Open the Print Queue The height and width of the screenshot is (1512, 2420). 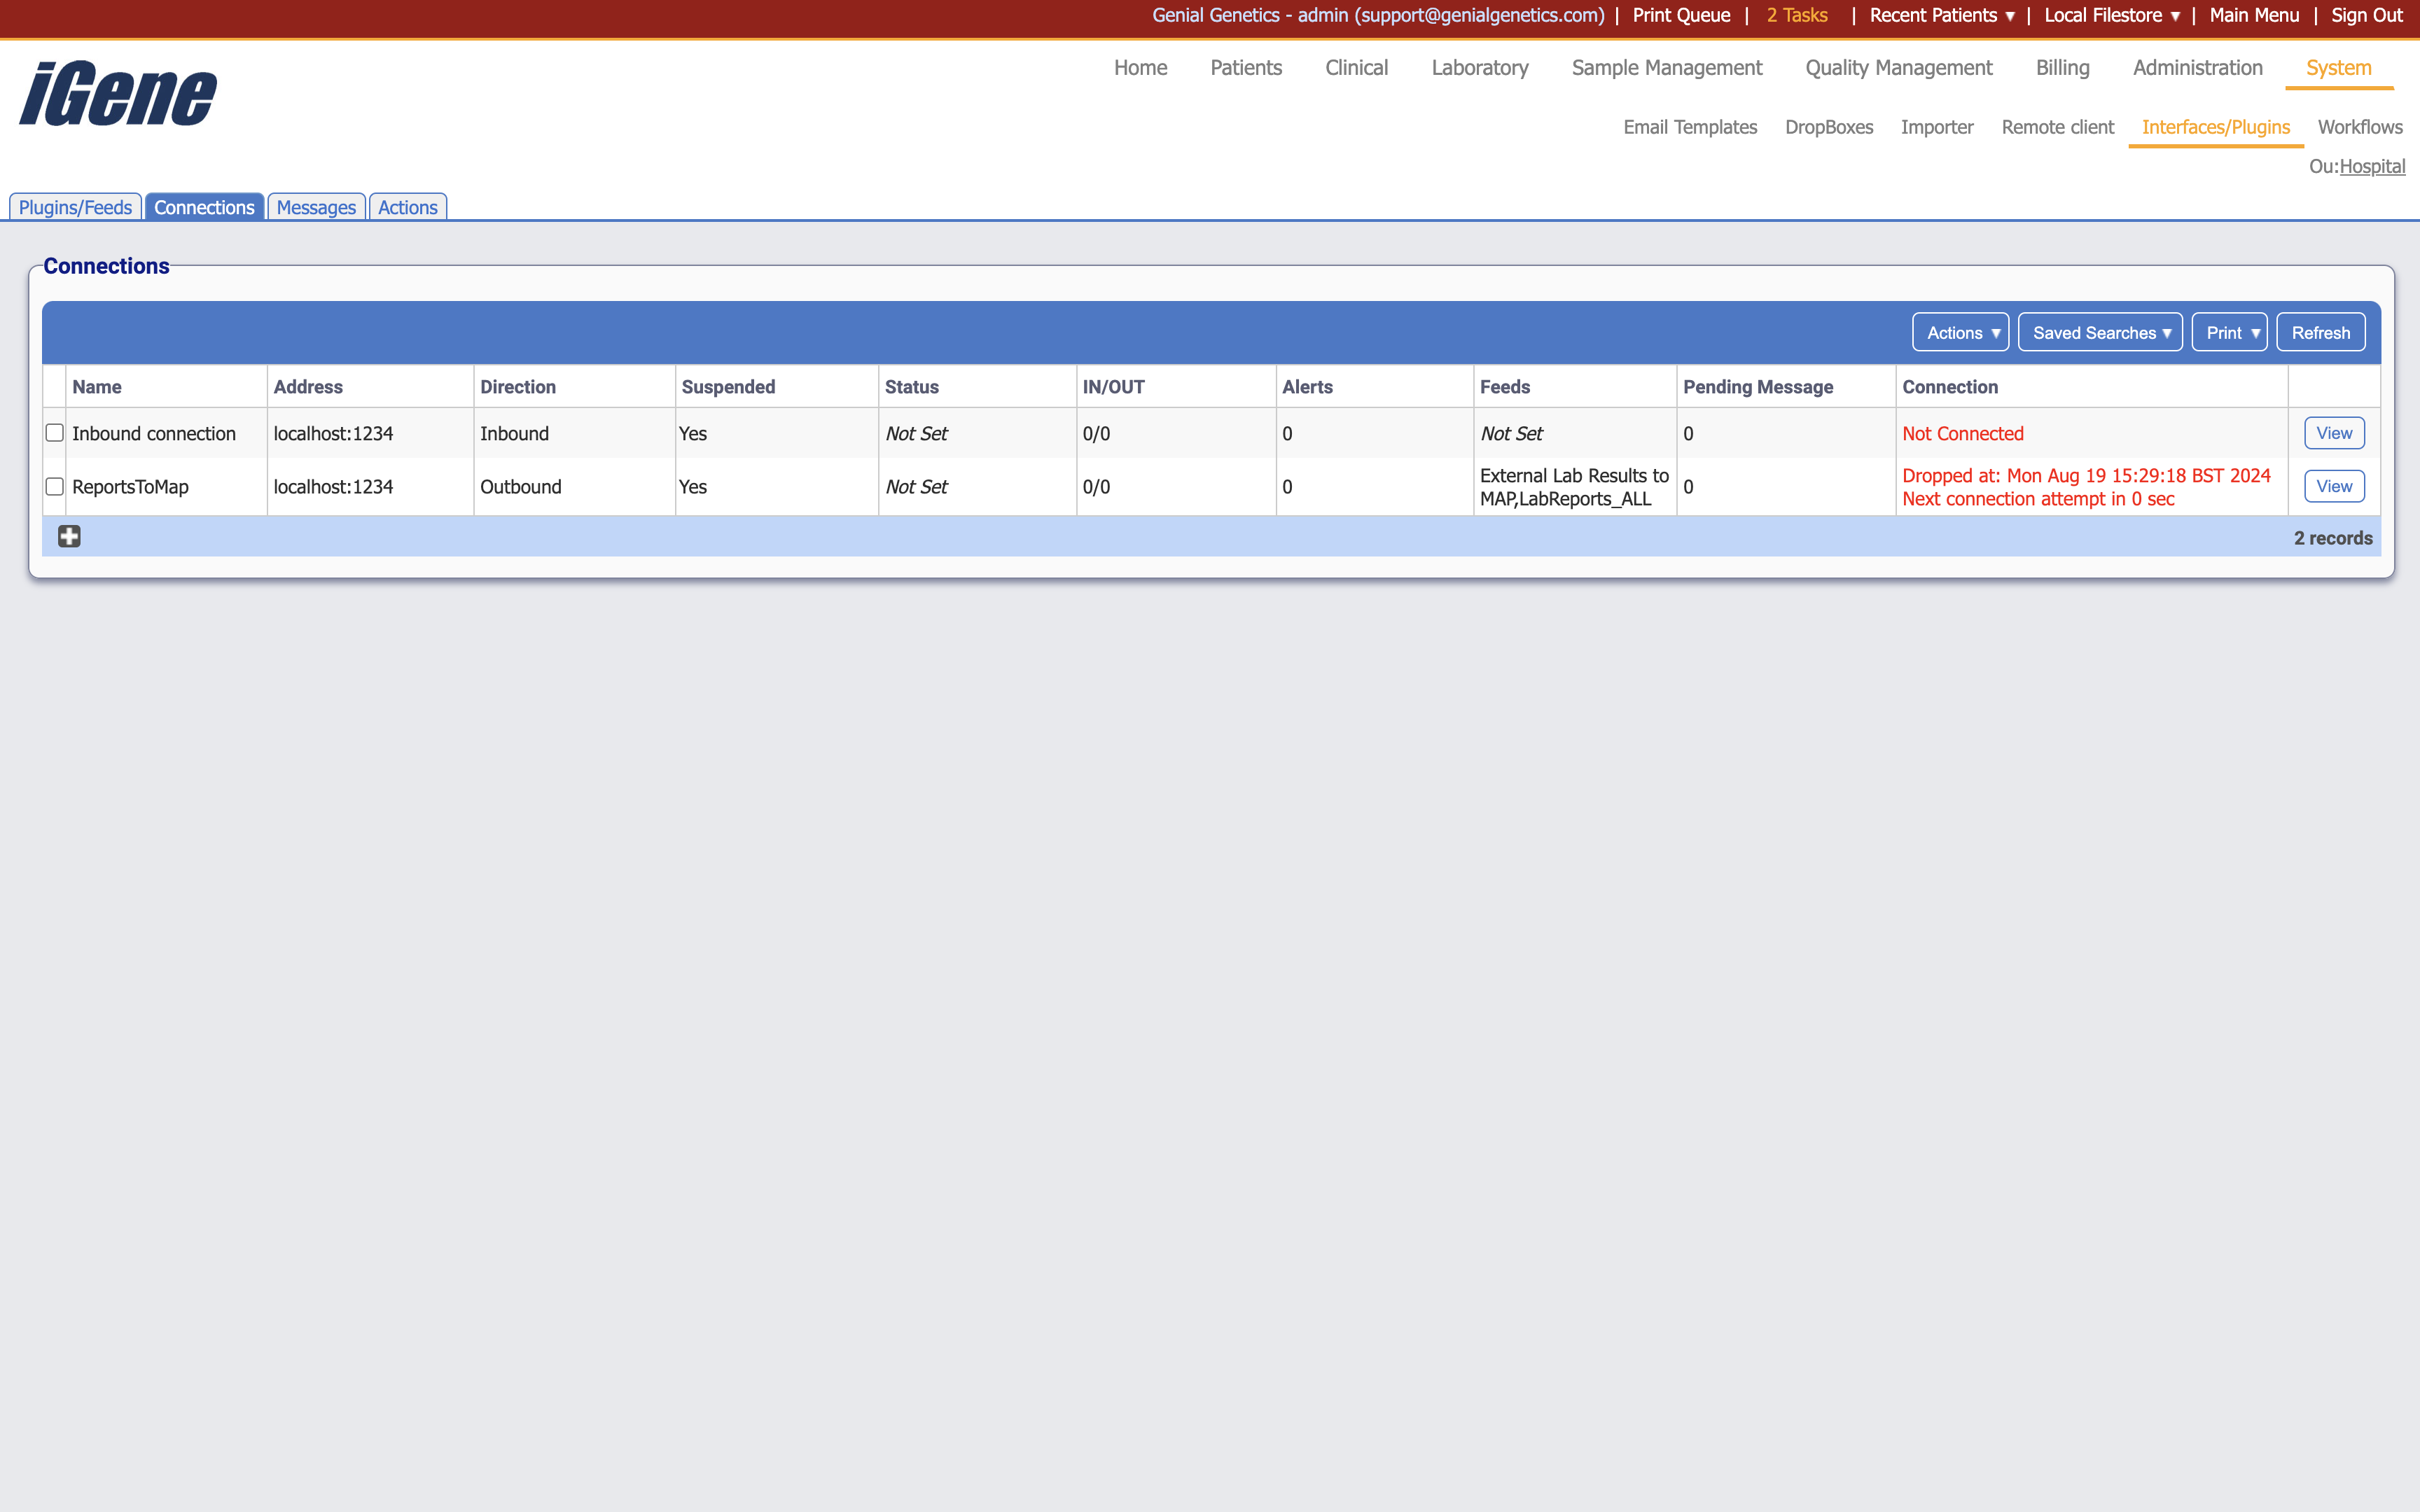click(1680, 15)
